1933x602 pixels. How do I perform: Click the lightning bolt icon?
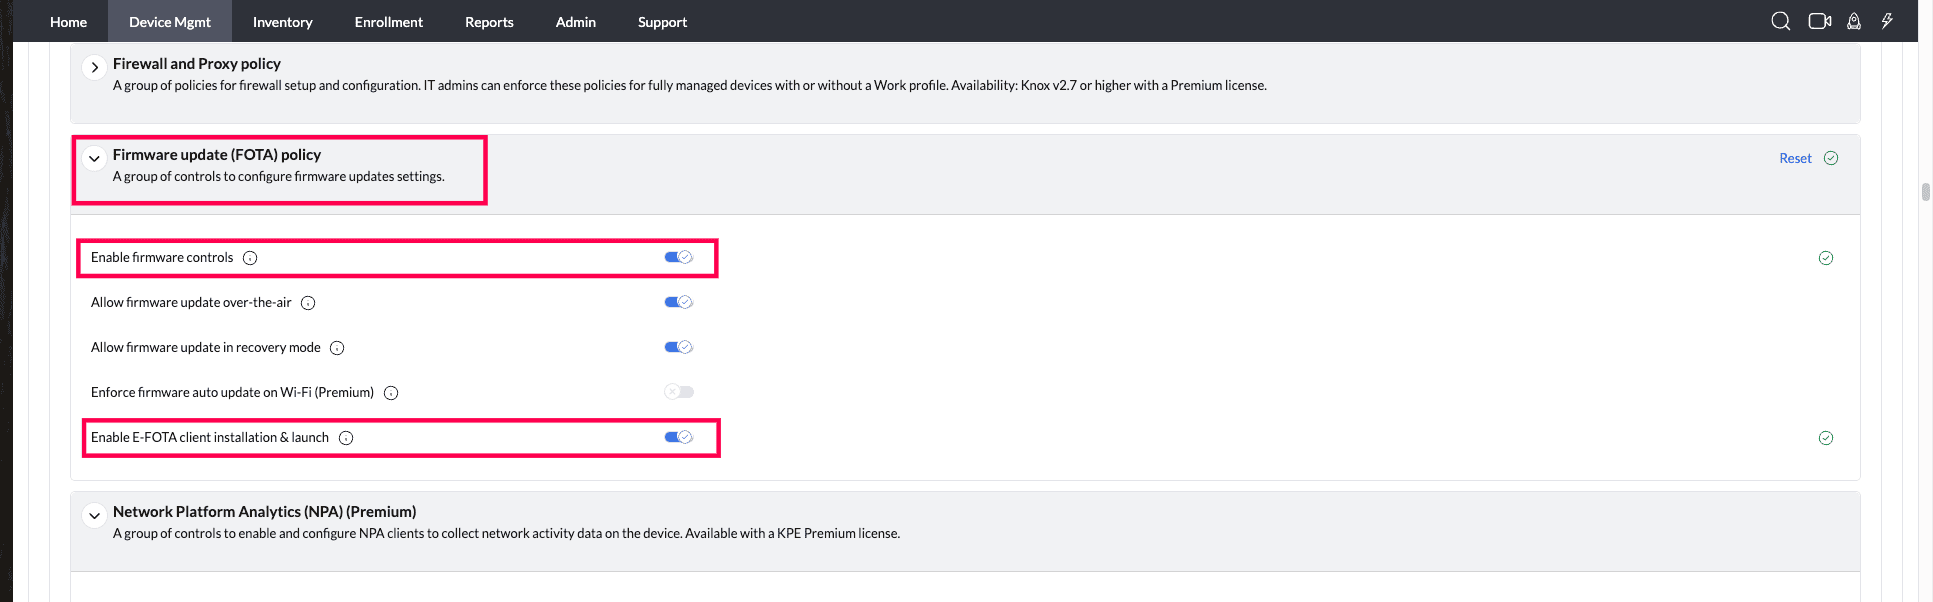pyautogui.click(x=1887, y=21)
